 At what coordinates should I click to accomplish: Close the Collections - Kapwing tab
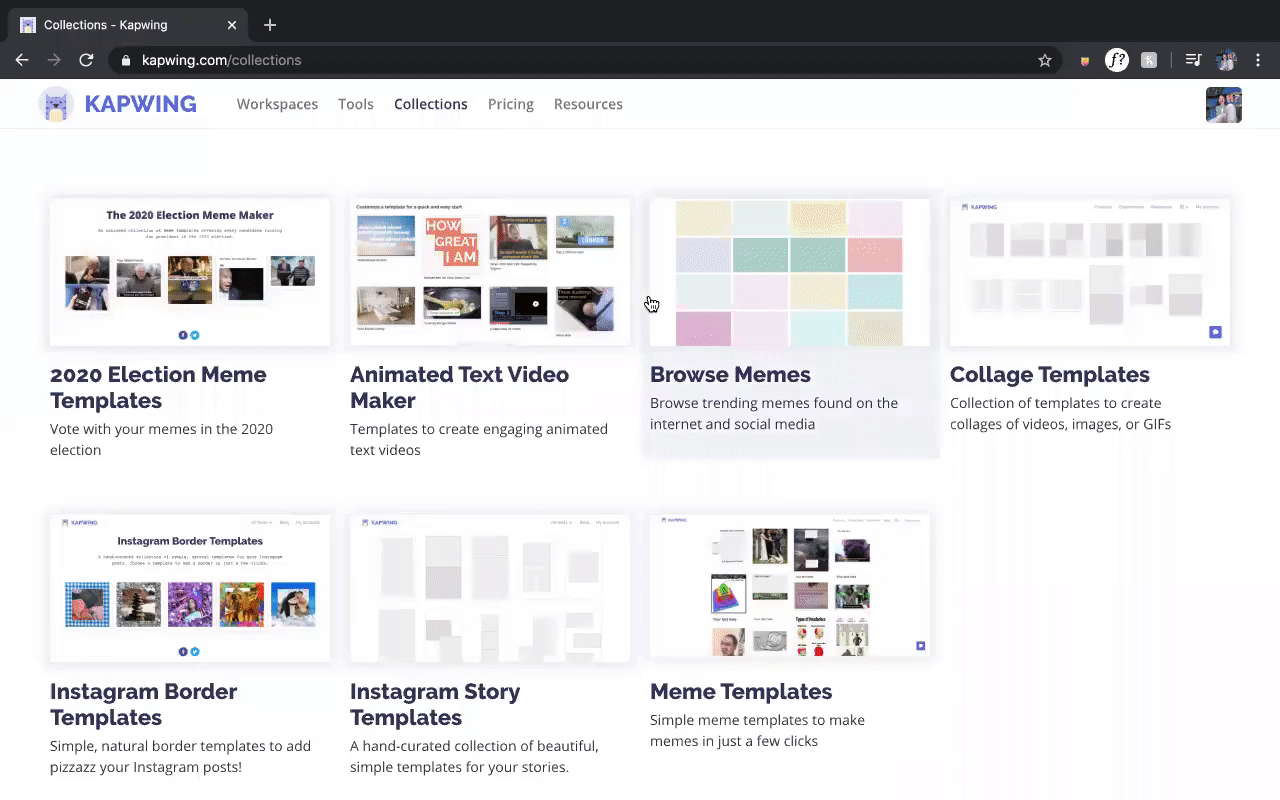click(x=232, y=25)
